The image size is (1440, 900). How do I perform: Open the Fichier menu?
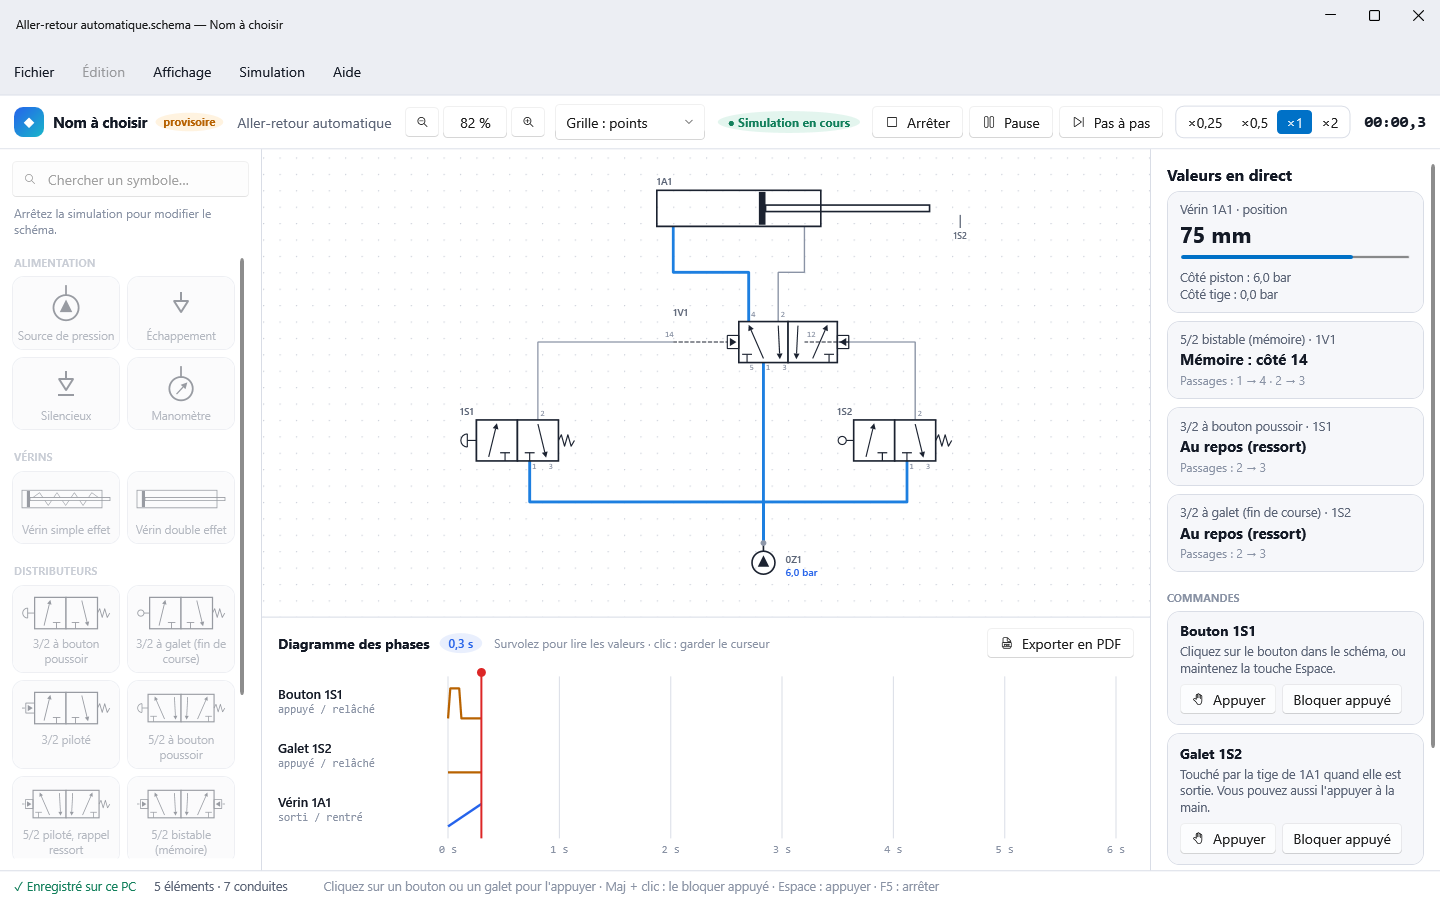coord(34,72)
